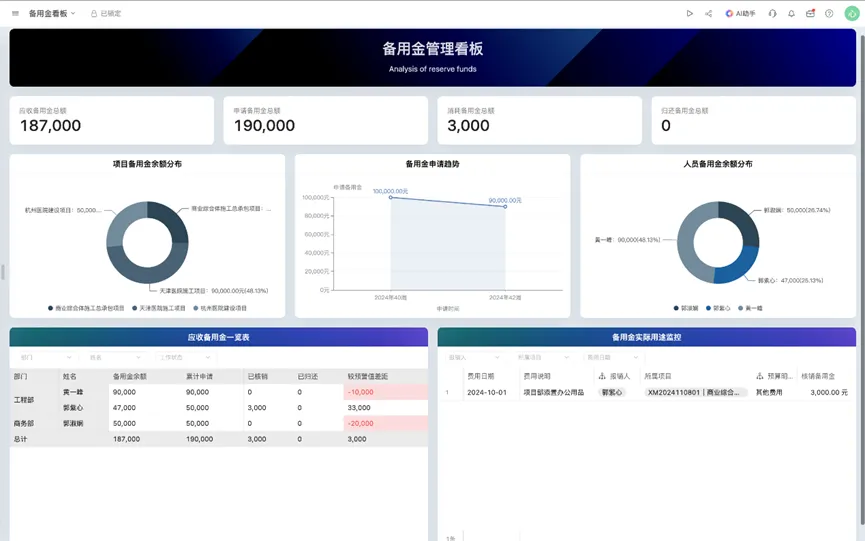Click the left sidebar collapse handle

(3, 272)
